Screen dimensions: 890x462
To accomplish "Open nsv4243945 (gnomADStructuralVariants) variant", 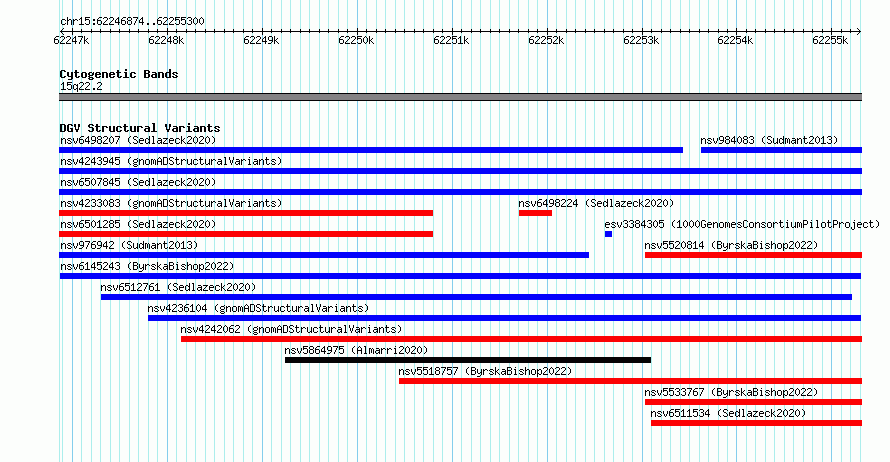I will click(171, 161).
